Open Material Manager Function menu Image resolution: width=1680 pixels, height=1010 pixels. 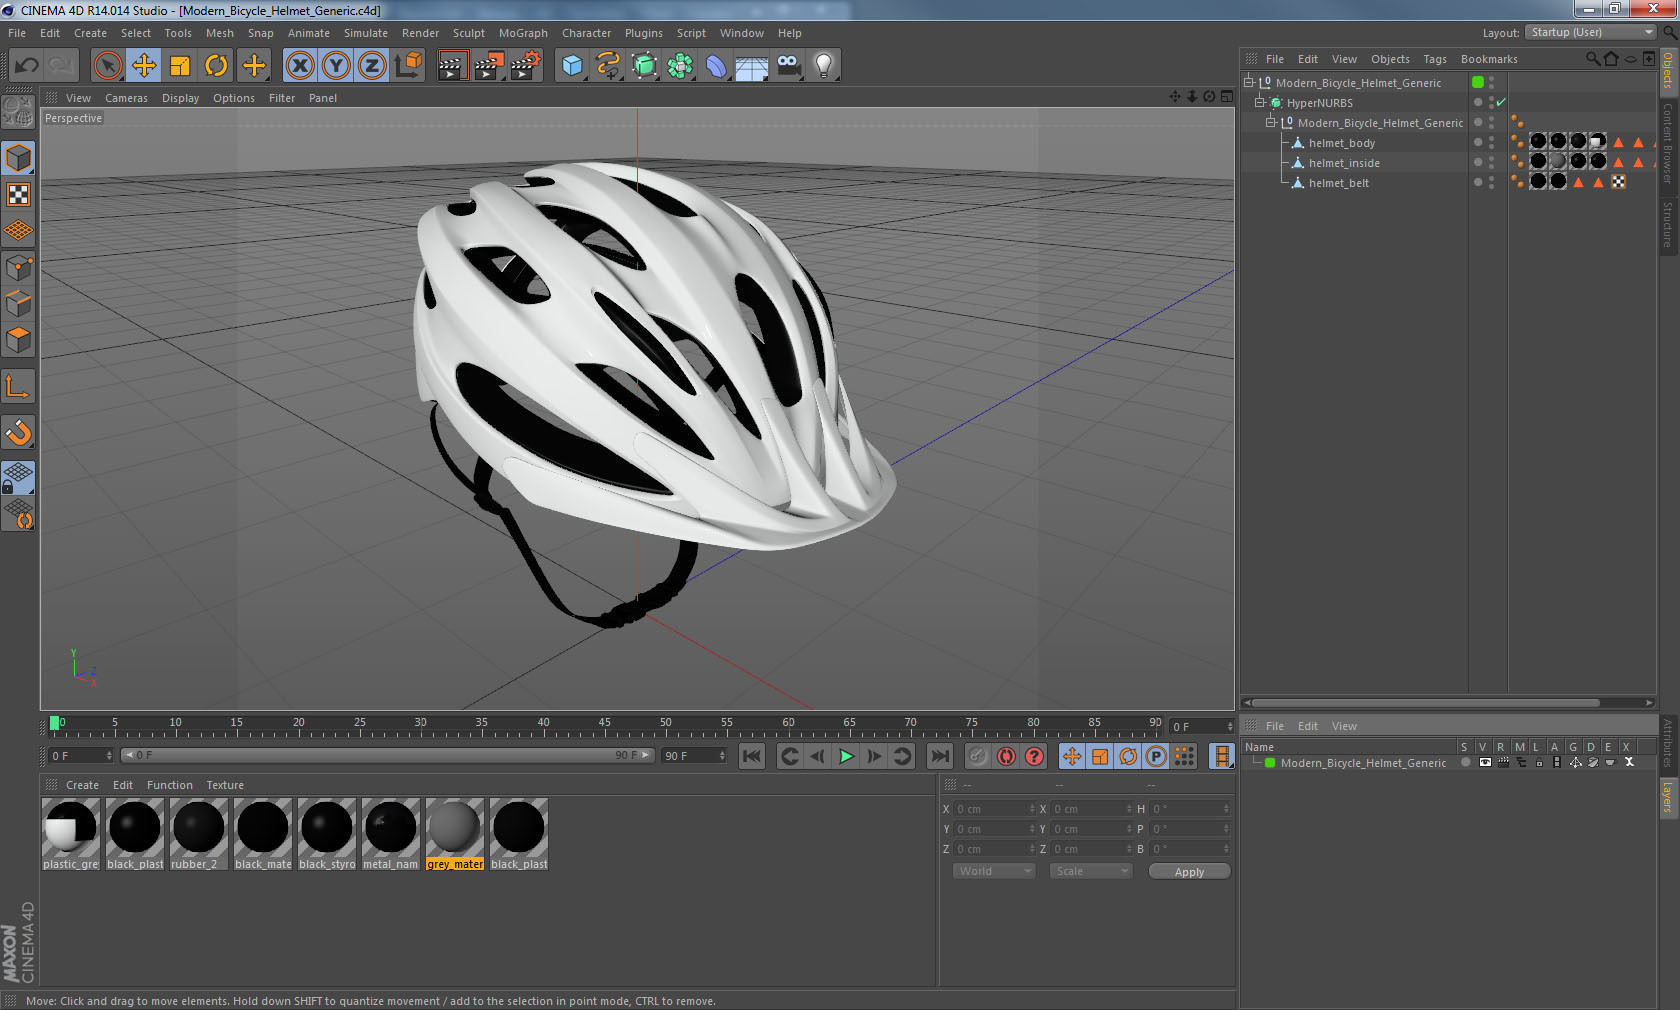click(x=169, y=785)
